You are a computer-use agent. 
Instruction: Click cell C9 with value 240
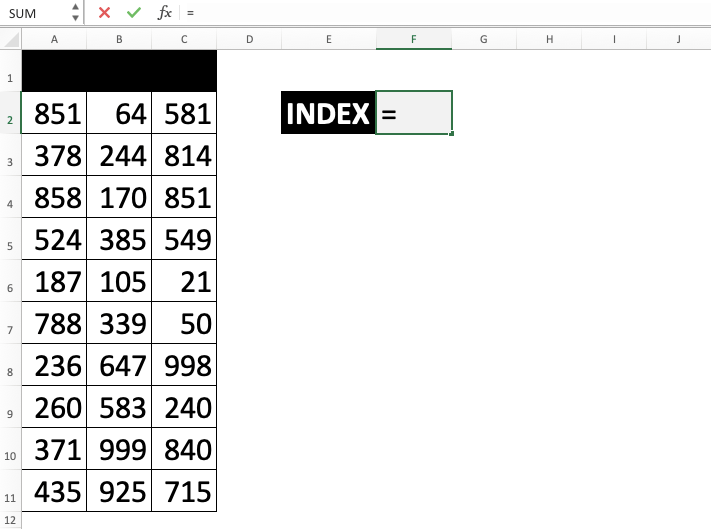(184, 407)
